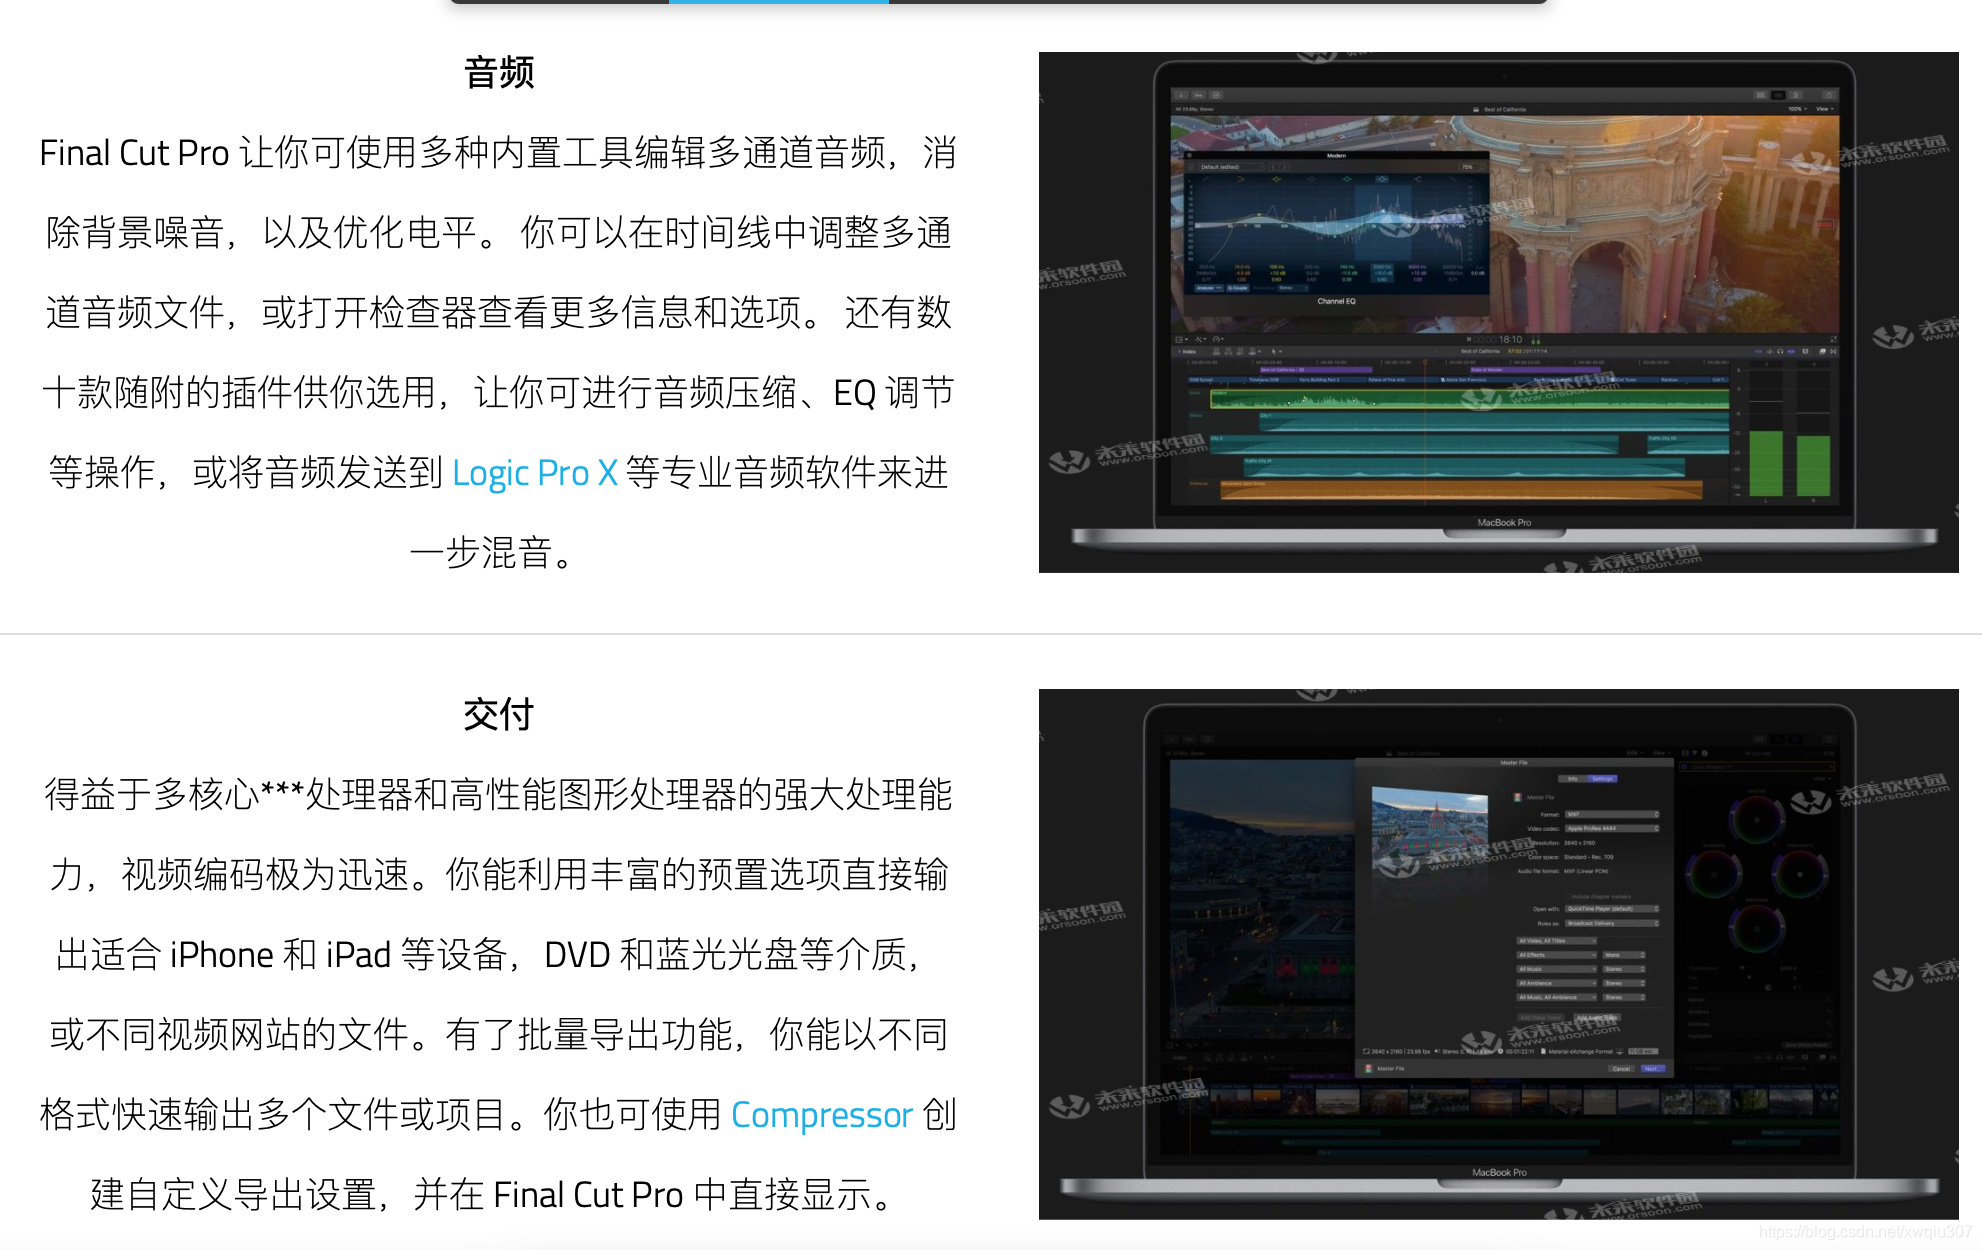The image size is (1982, 1250).
Task: Click the '建自定义导出设置' text line
Action: pyautogui.click(x=491, y=1195)
